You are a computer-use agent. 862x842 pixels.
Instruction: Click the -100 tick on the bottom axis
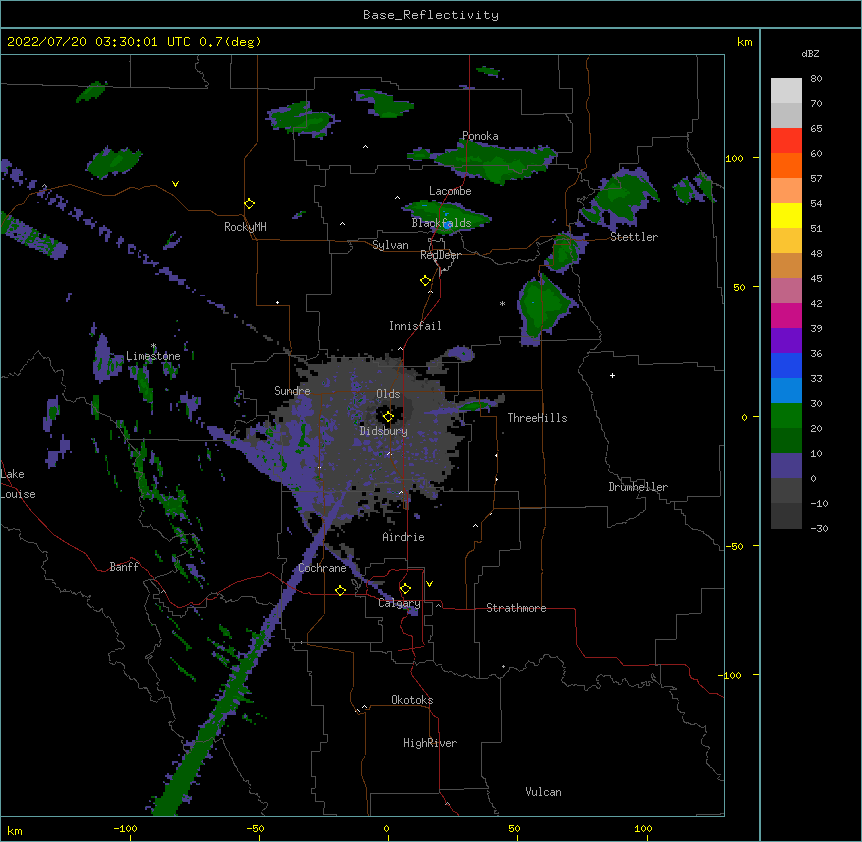pos(125,828)
